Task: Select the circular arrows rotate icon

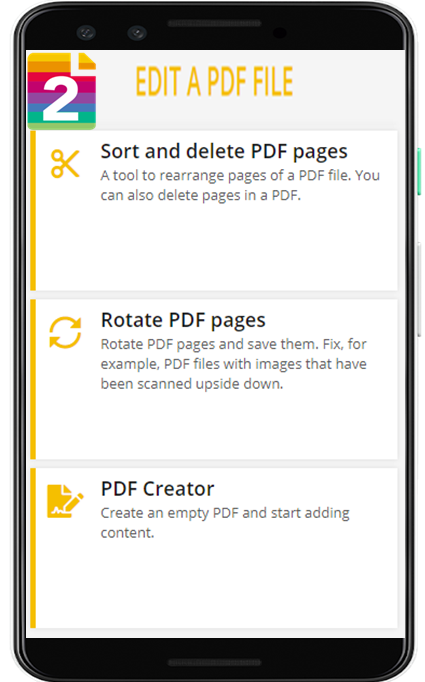Action: 65,333
